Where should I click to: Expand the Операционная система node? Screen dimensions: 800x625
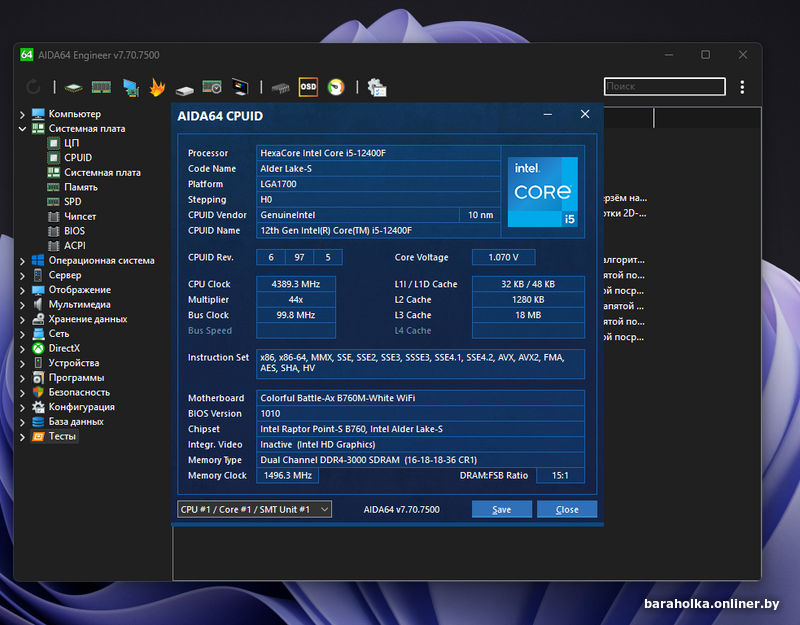22,261
